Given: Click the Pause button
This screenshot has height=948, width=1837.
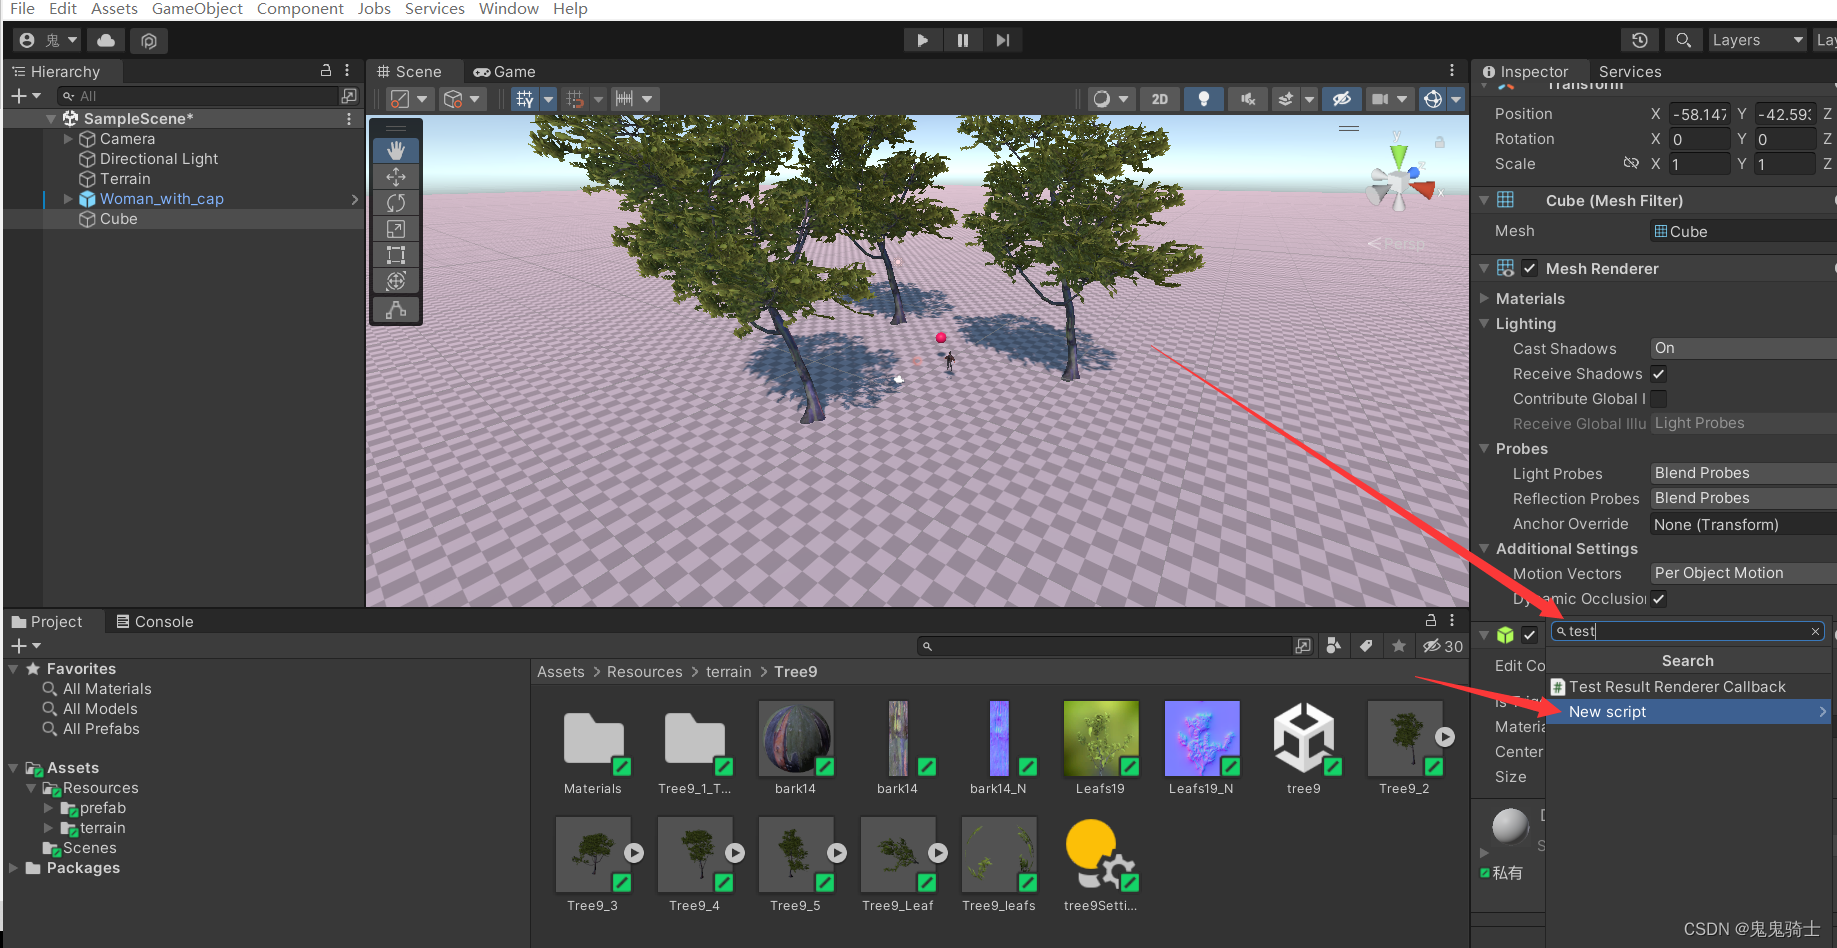Looking at the screenshot, I should click(962, 40).
